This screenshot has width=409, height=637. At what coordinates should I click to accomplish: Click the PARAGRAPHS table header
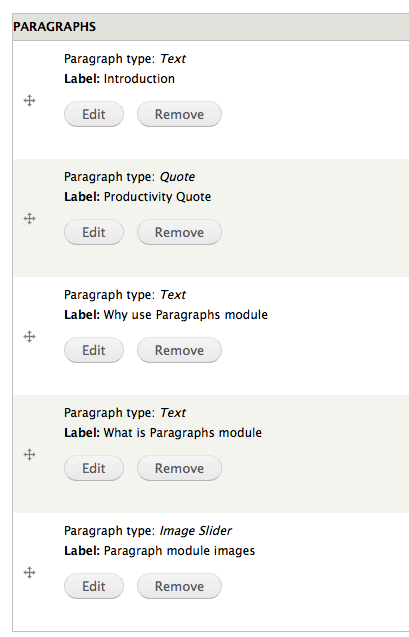210,27
